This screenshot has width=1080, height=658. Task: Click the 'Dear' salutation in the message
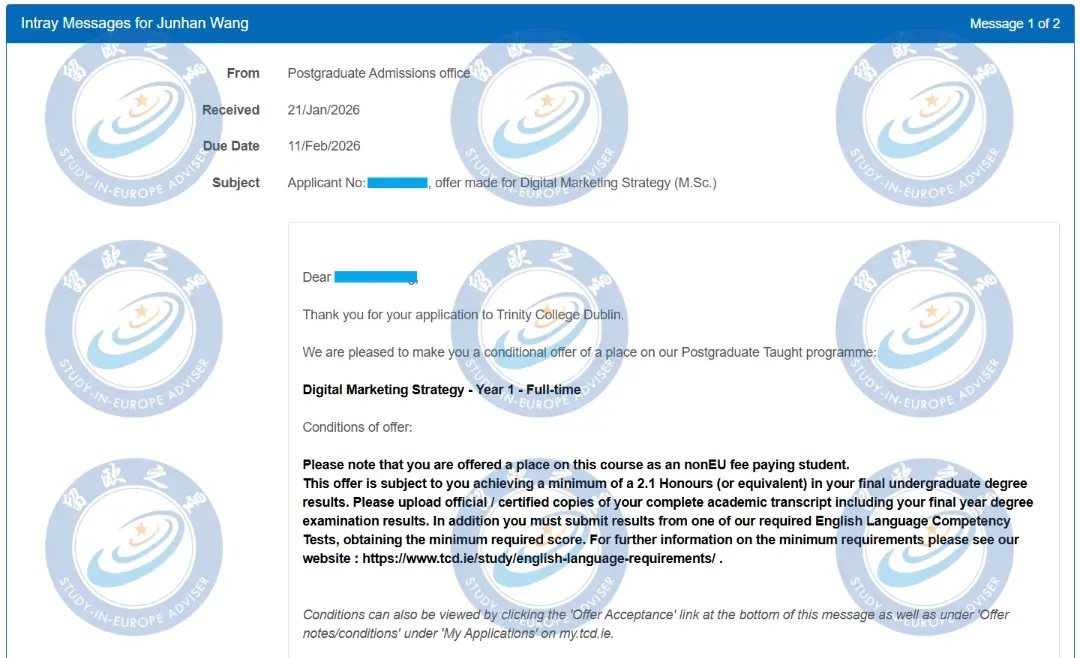click(x=317, y=277)
